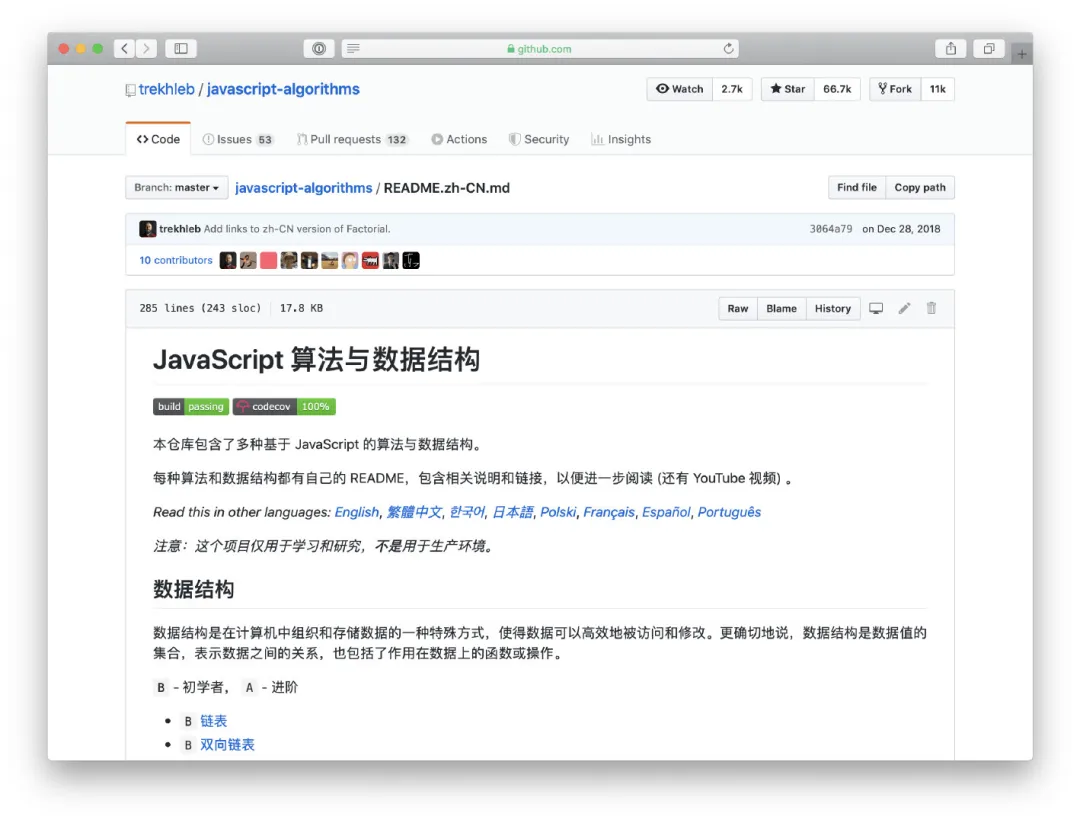Image resolution: width=1080 pixels, height=823 pixels.
Task: Switch to the Issues tab
Action: (x=238, y=139)
